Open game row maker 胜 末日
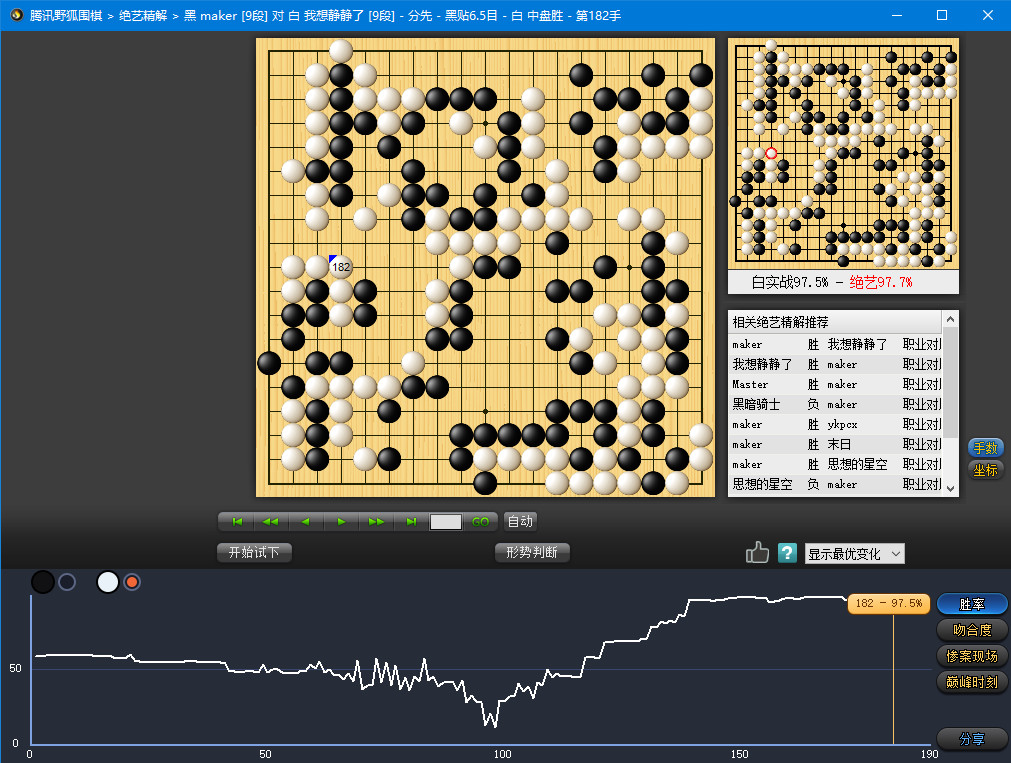 836,444
